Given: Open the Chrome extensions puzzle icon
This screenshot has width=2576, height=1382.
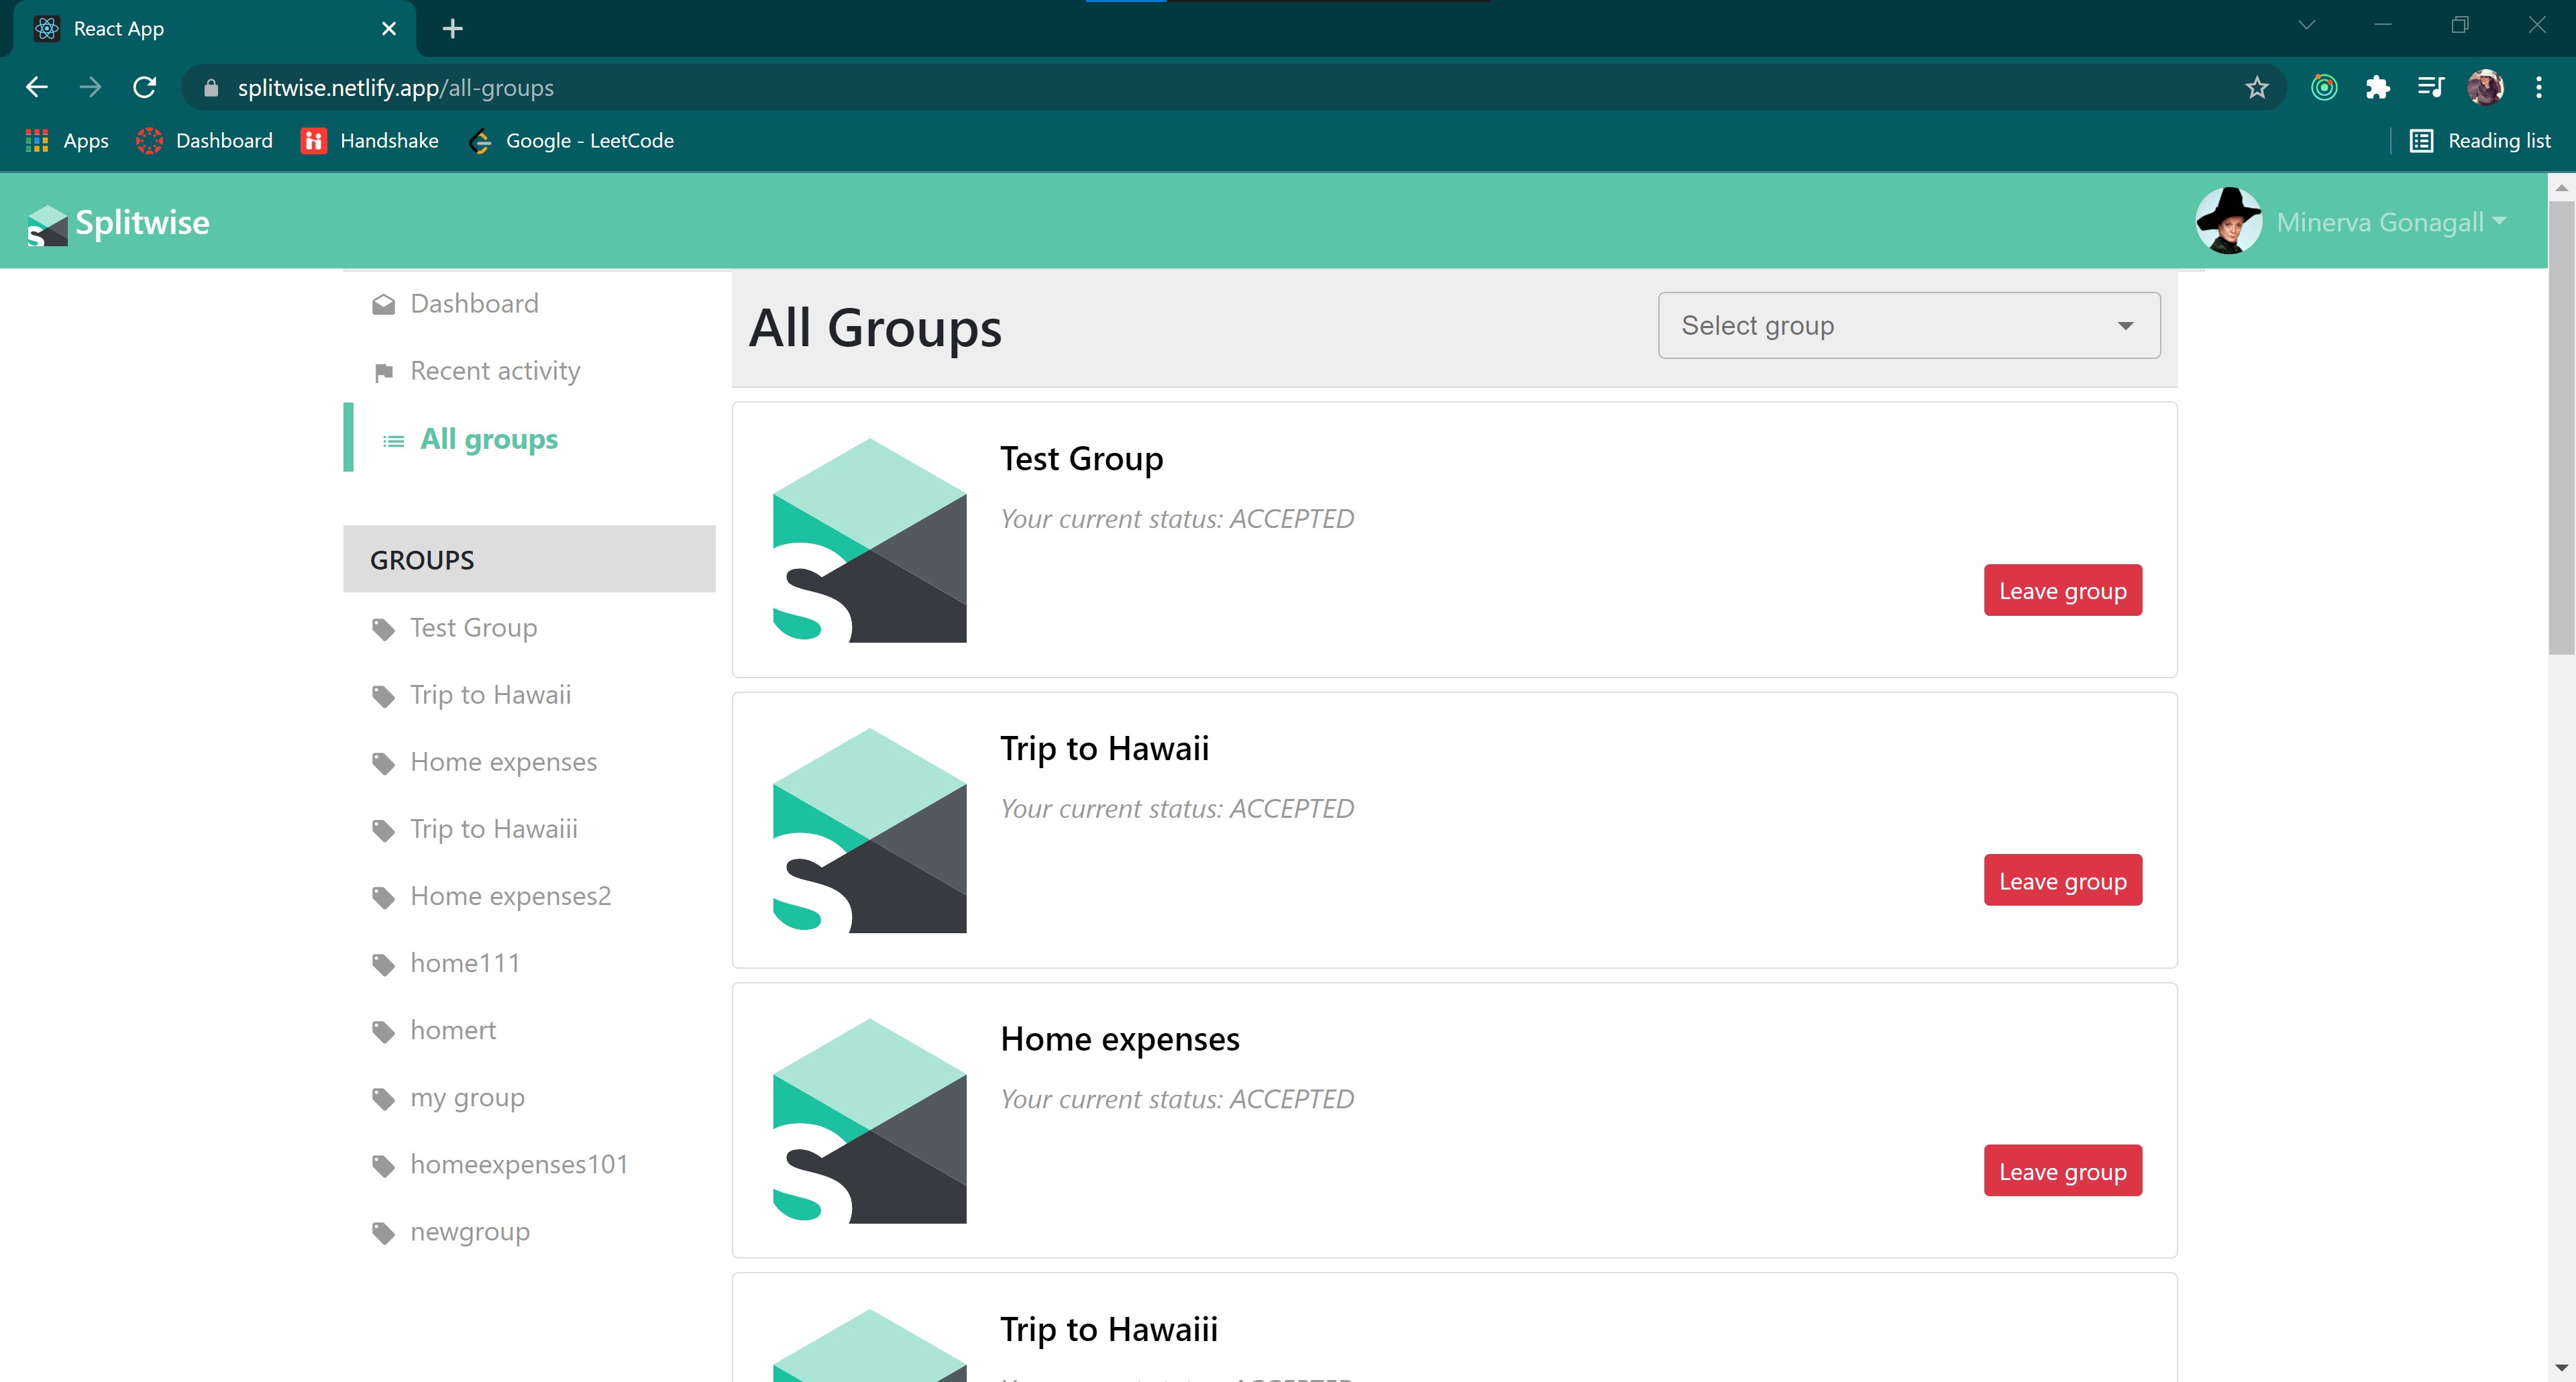Looking at the screenshot, I should click(x=2377, y=88).
